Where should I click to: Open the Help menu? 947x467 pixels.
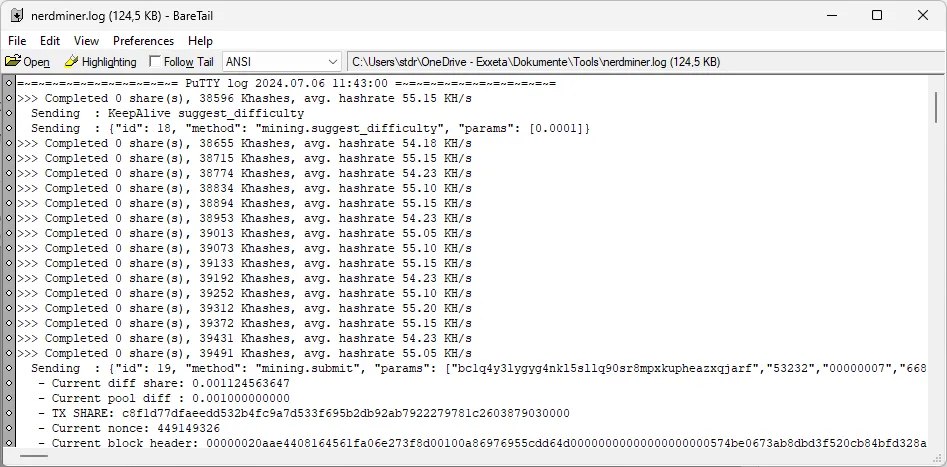click(200, 41)
